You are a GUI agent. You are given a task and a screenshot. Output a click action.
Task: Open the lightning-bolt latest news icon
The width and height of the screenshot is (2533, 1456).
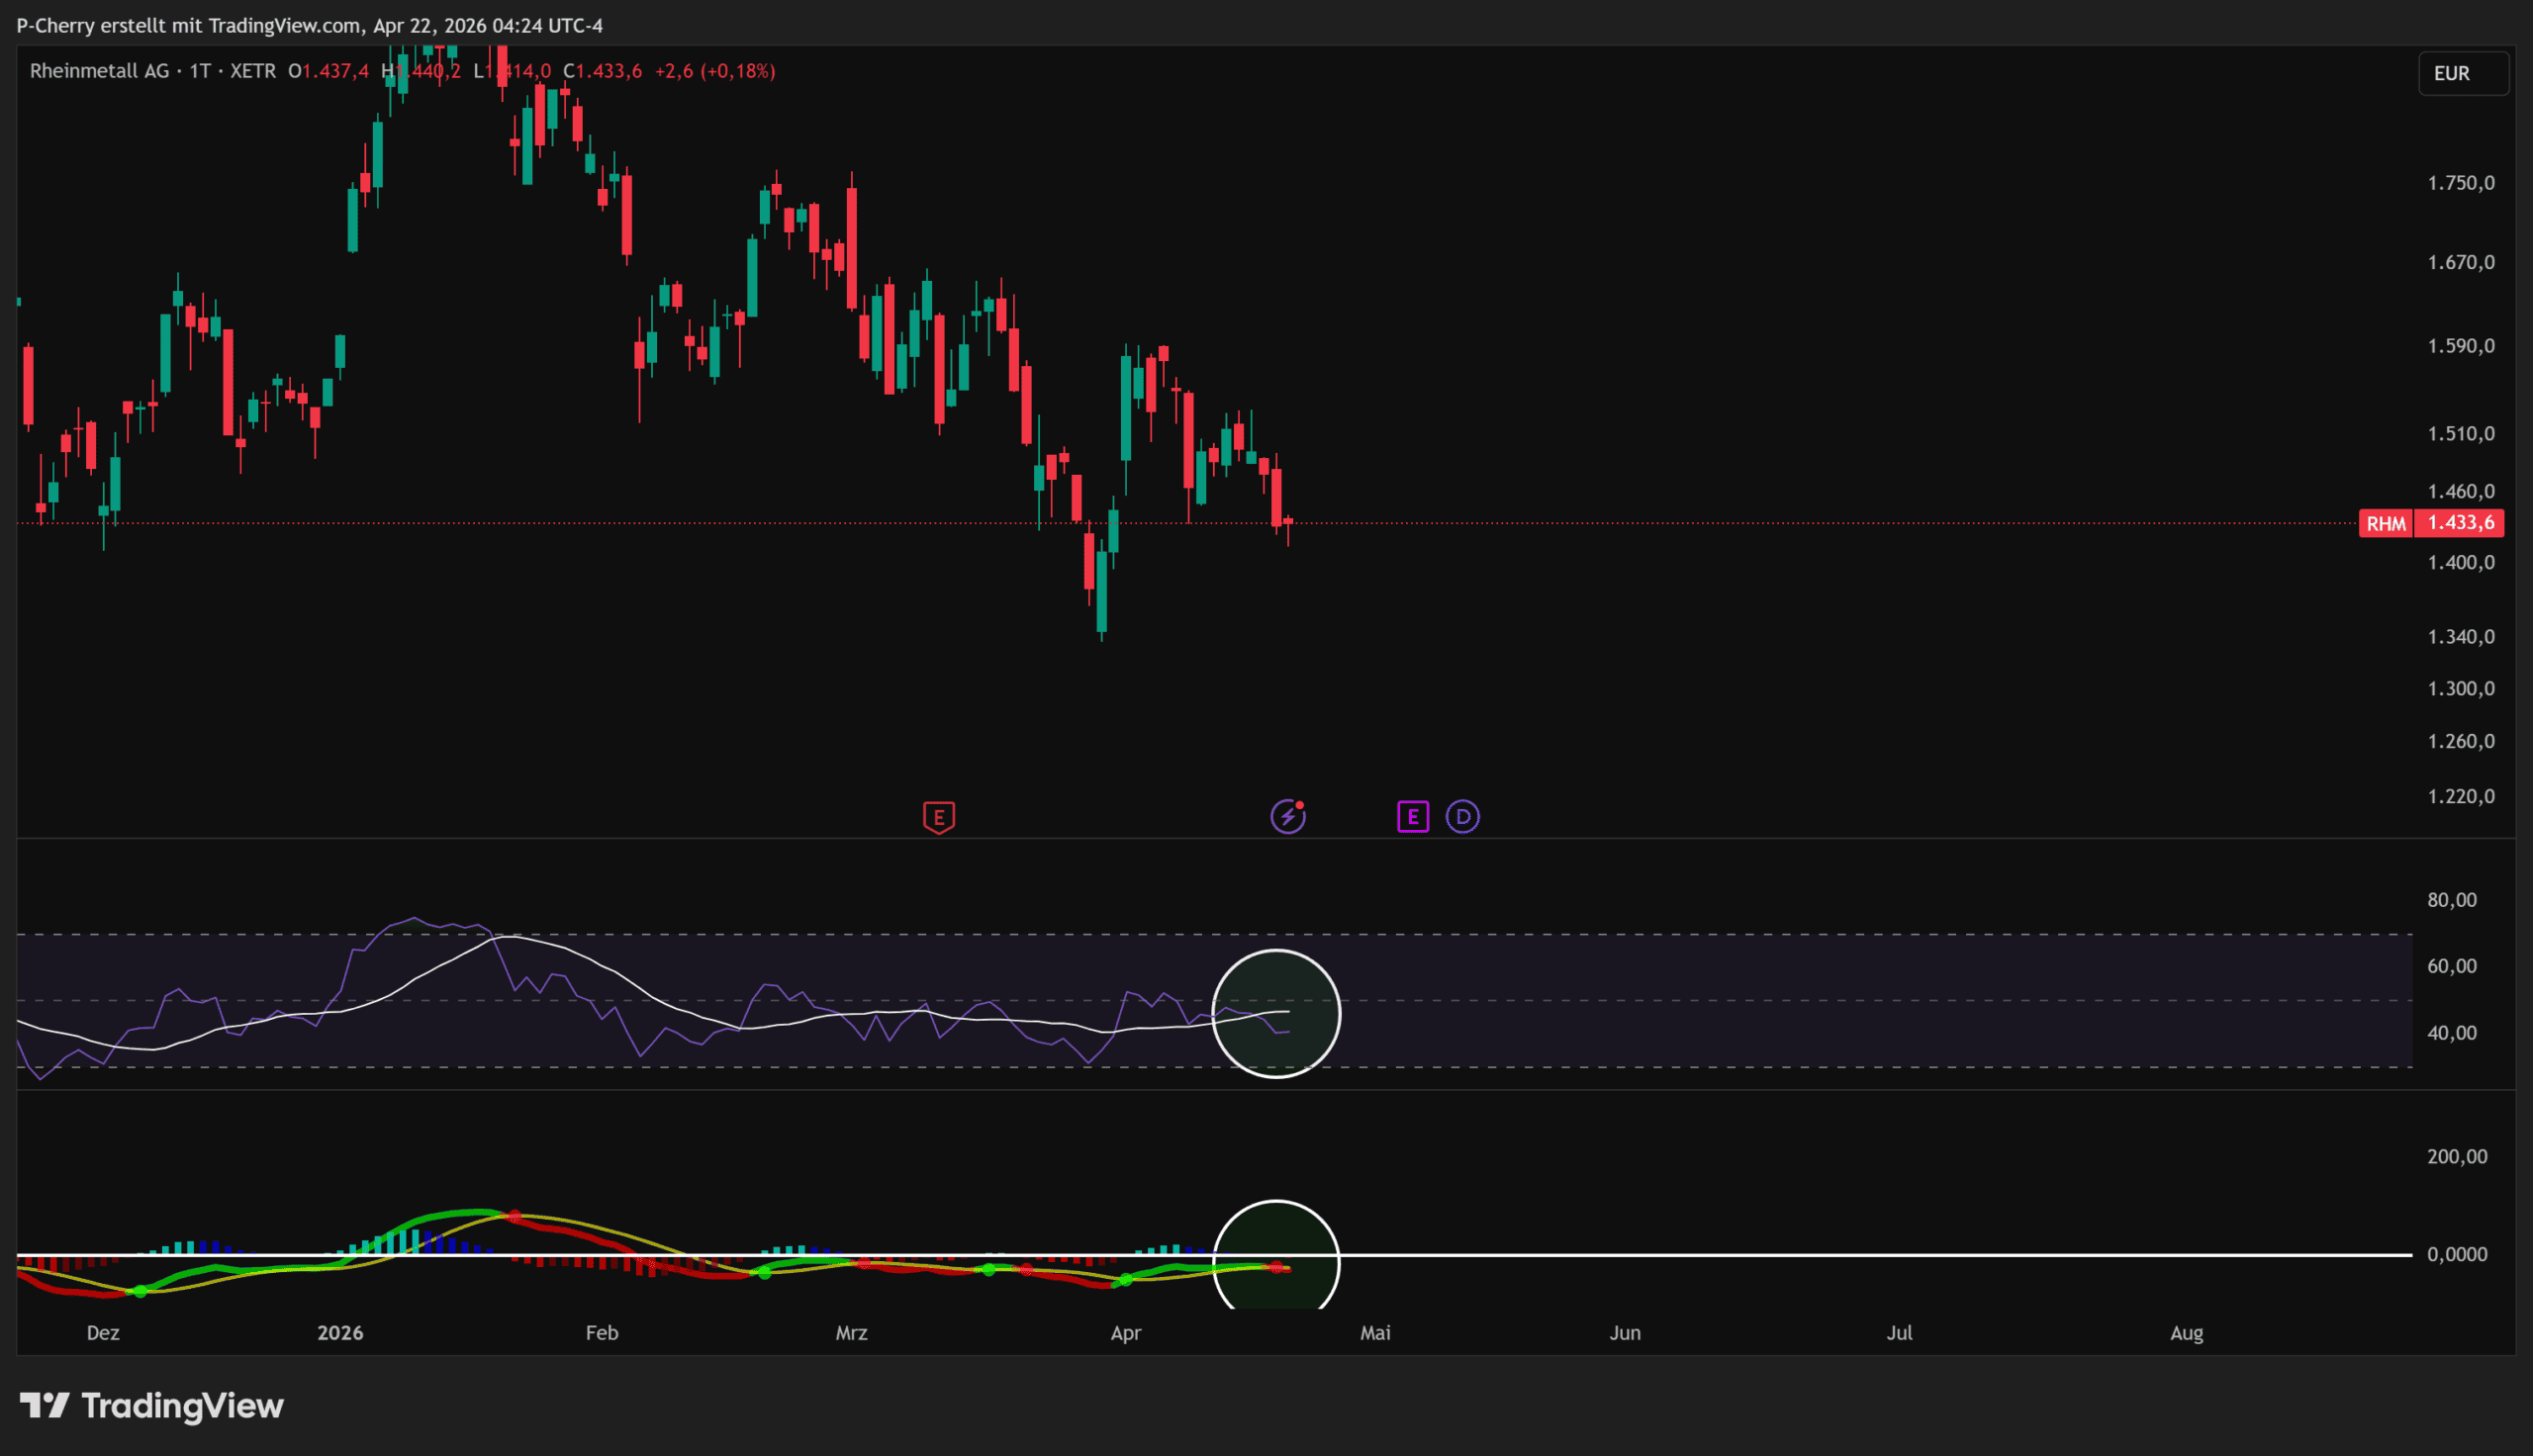click(x=1287, y=817)
